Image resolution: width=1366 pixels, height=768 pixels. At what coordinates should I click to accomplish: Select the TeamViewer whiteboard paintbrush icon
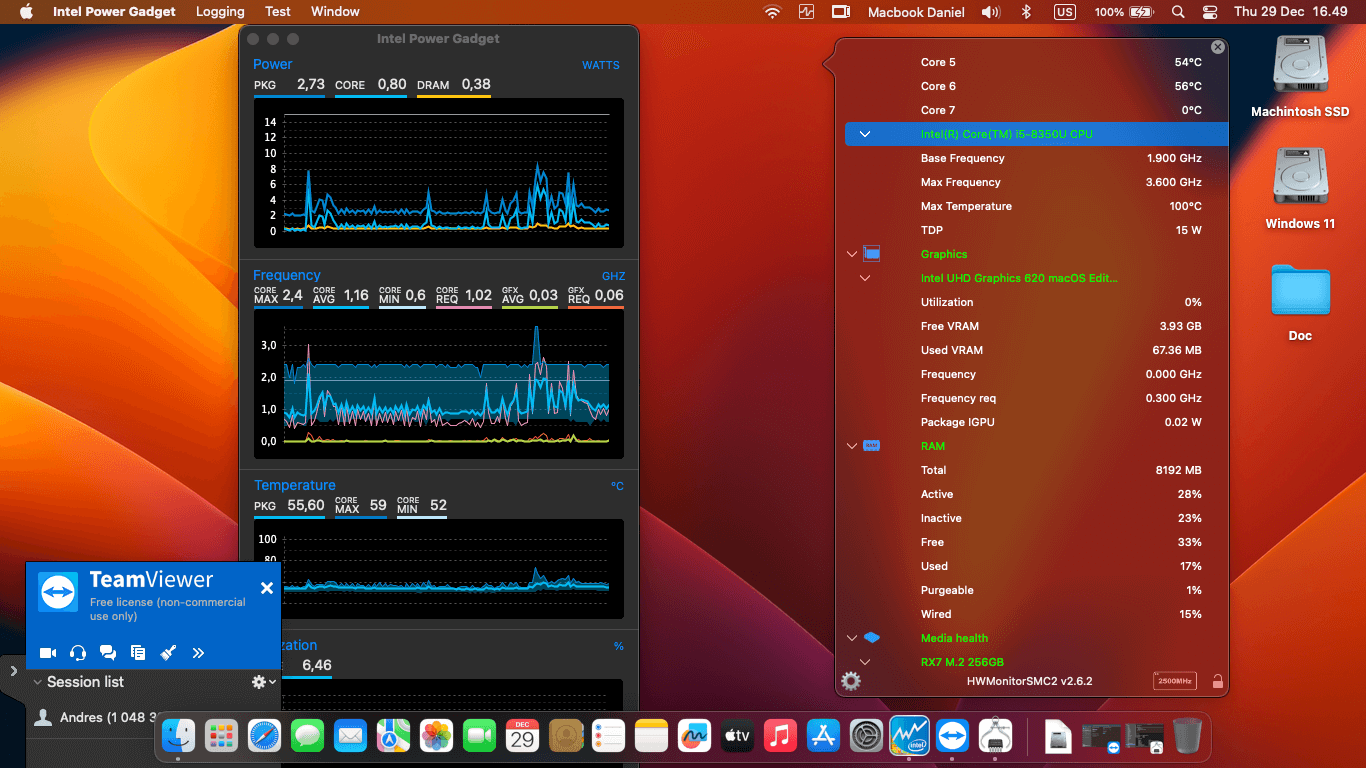[x=168, y=652]
